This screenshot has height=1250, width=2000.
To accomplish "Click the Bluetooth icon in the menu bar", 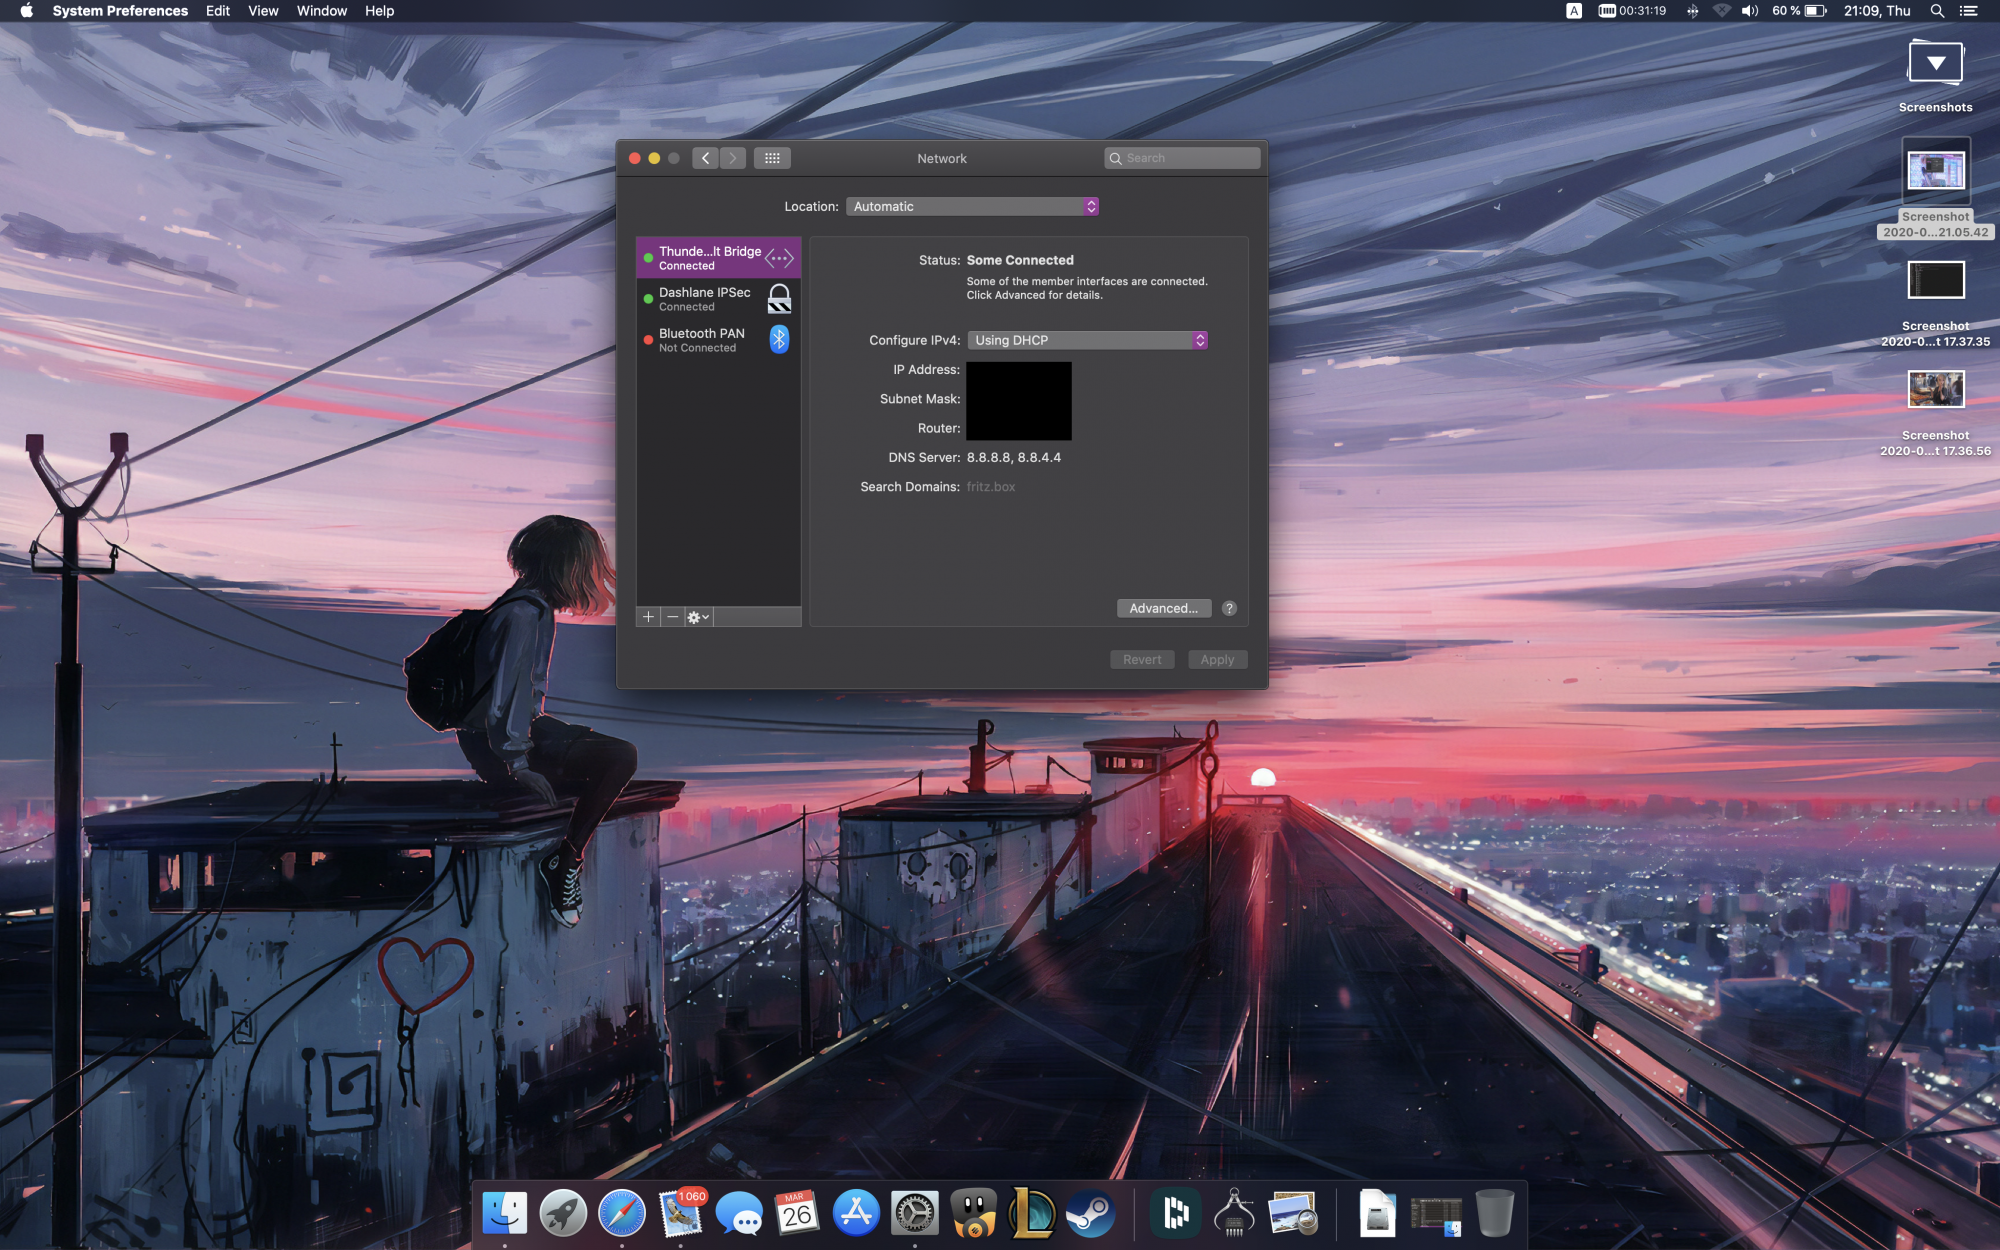I will [1692, 11].
